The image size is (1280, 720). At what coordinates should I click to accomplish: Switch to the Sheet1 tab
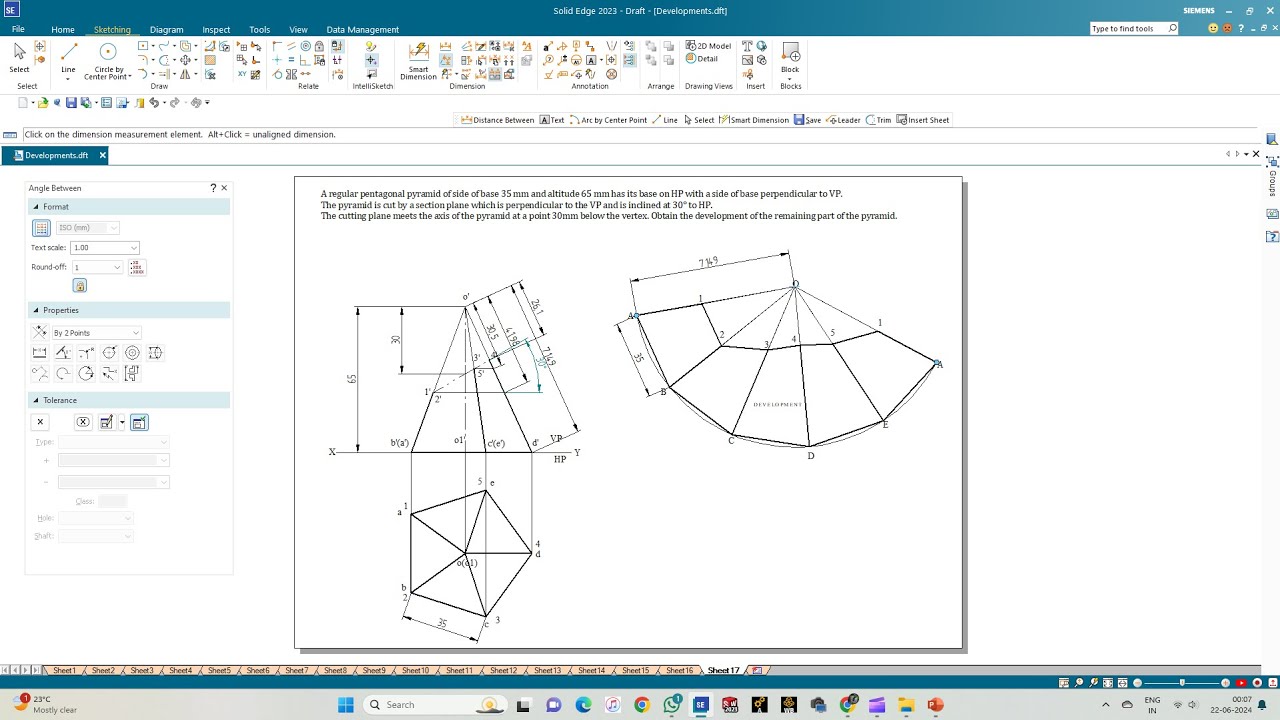point(64,670)
